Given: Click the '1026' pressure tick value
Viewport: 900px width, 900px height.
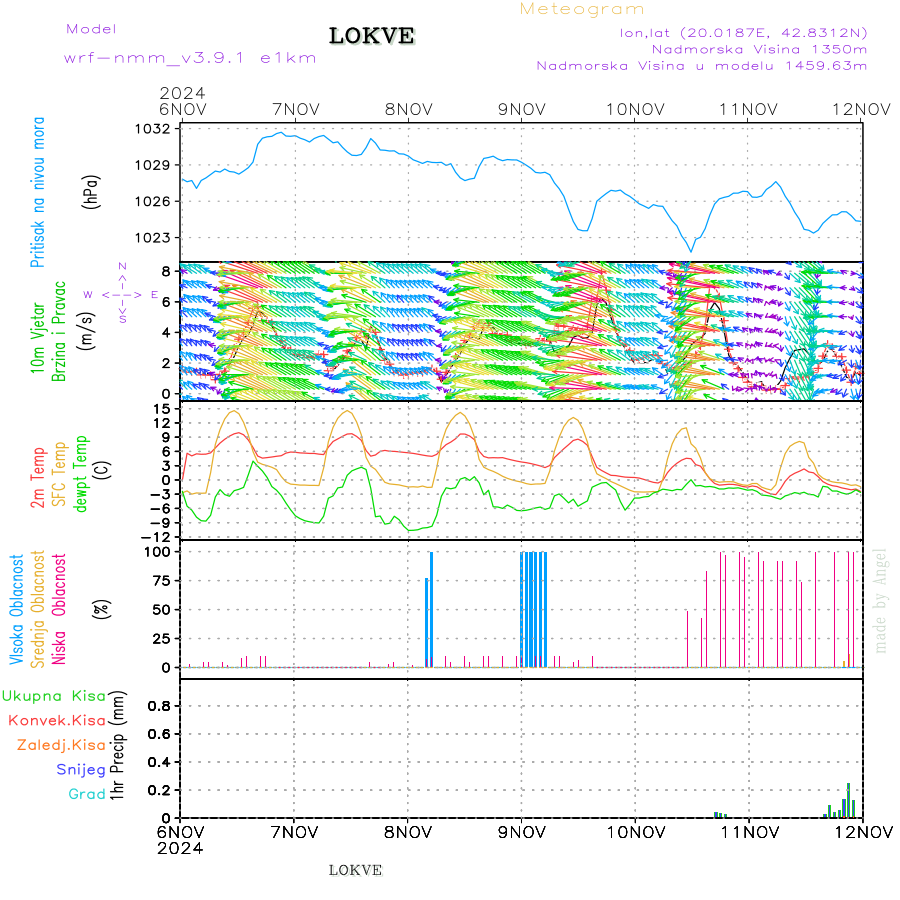Looking at the screenshot, I should [153, 201].
